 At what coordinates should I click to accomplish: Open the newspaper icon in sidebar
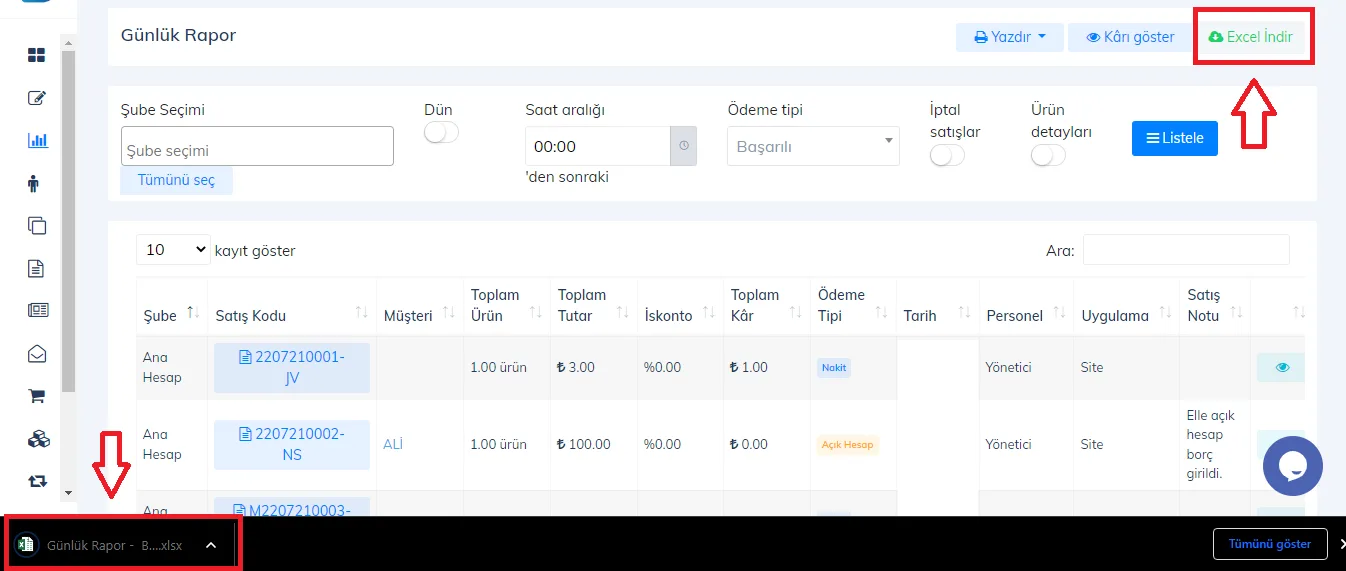(38, 310)
